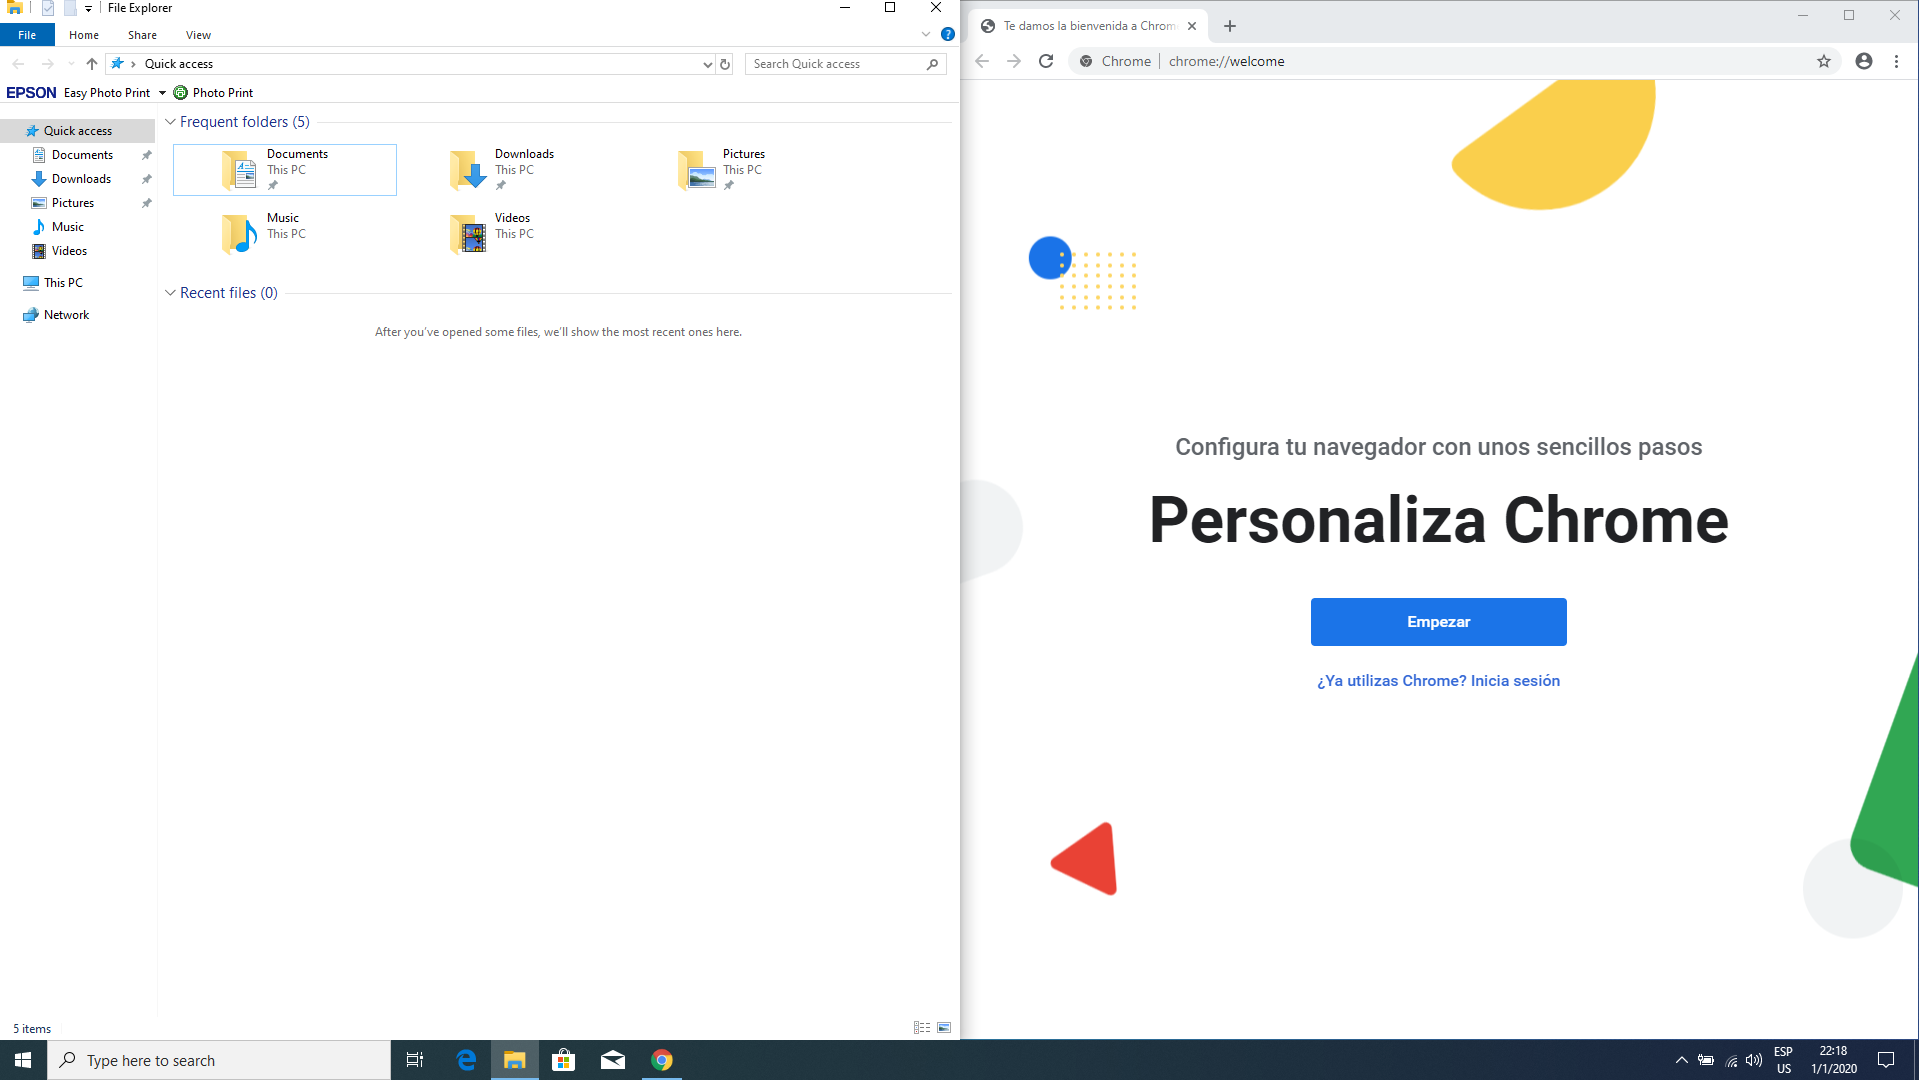
Task: Open the clock and calendar flyout
Action: pos(1834,1060)
